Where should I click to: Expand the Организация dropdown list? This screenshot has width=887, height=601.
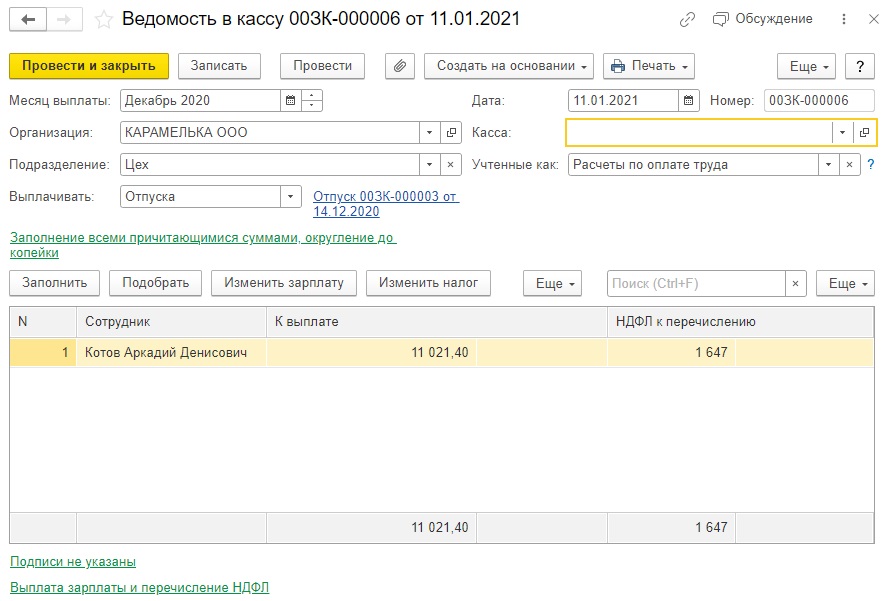pyautogui.click(x=429, y=132)
